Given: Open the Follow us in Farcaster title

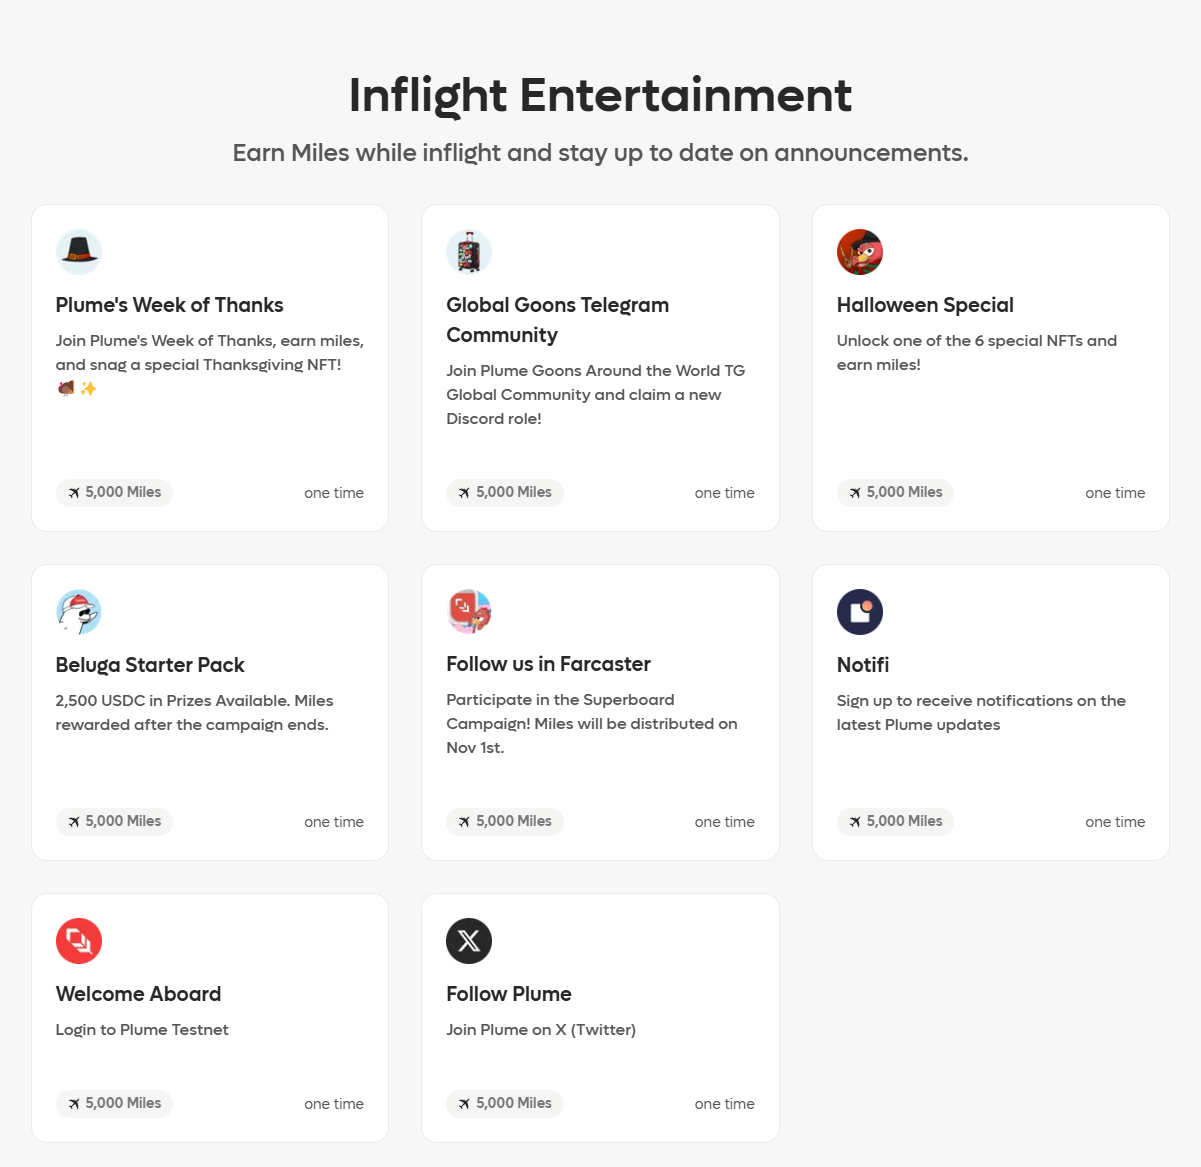Looking at the screenshot, I should point(548,664).
